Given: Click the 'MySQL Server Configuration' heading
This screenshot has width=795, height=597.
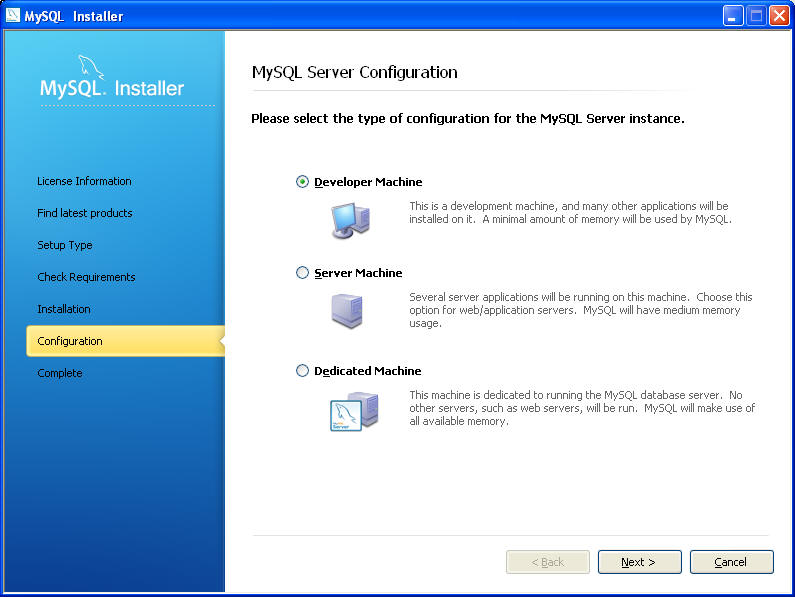Looking at the screenshot, I should pos(355,72).
